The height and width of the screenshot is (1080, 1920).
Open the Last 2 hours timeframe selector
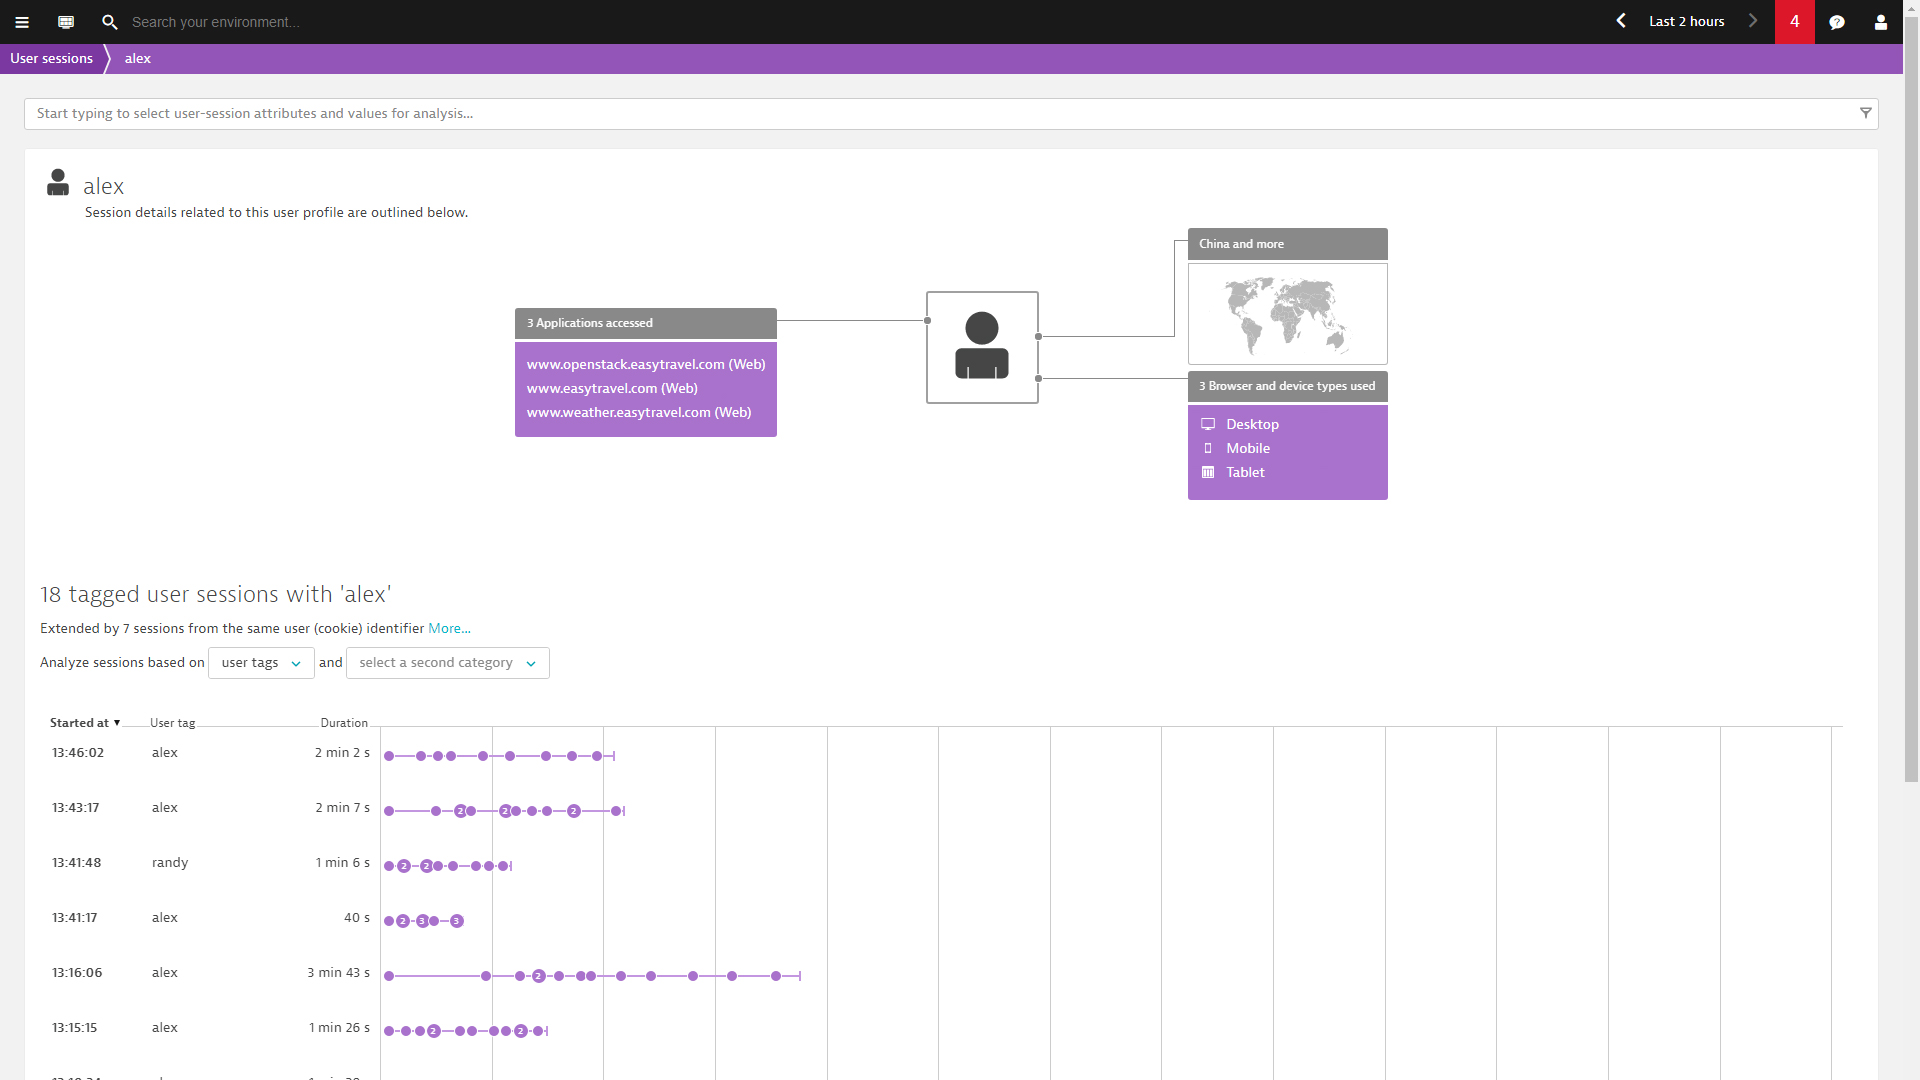point(1686,21)
